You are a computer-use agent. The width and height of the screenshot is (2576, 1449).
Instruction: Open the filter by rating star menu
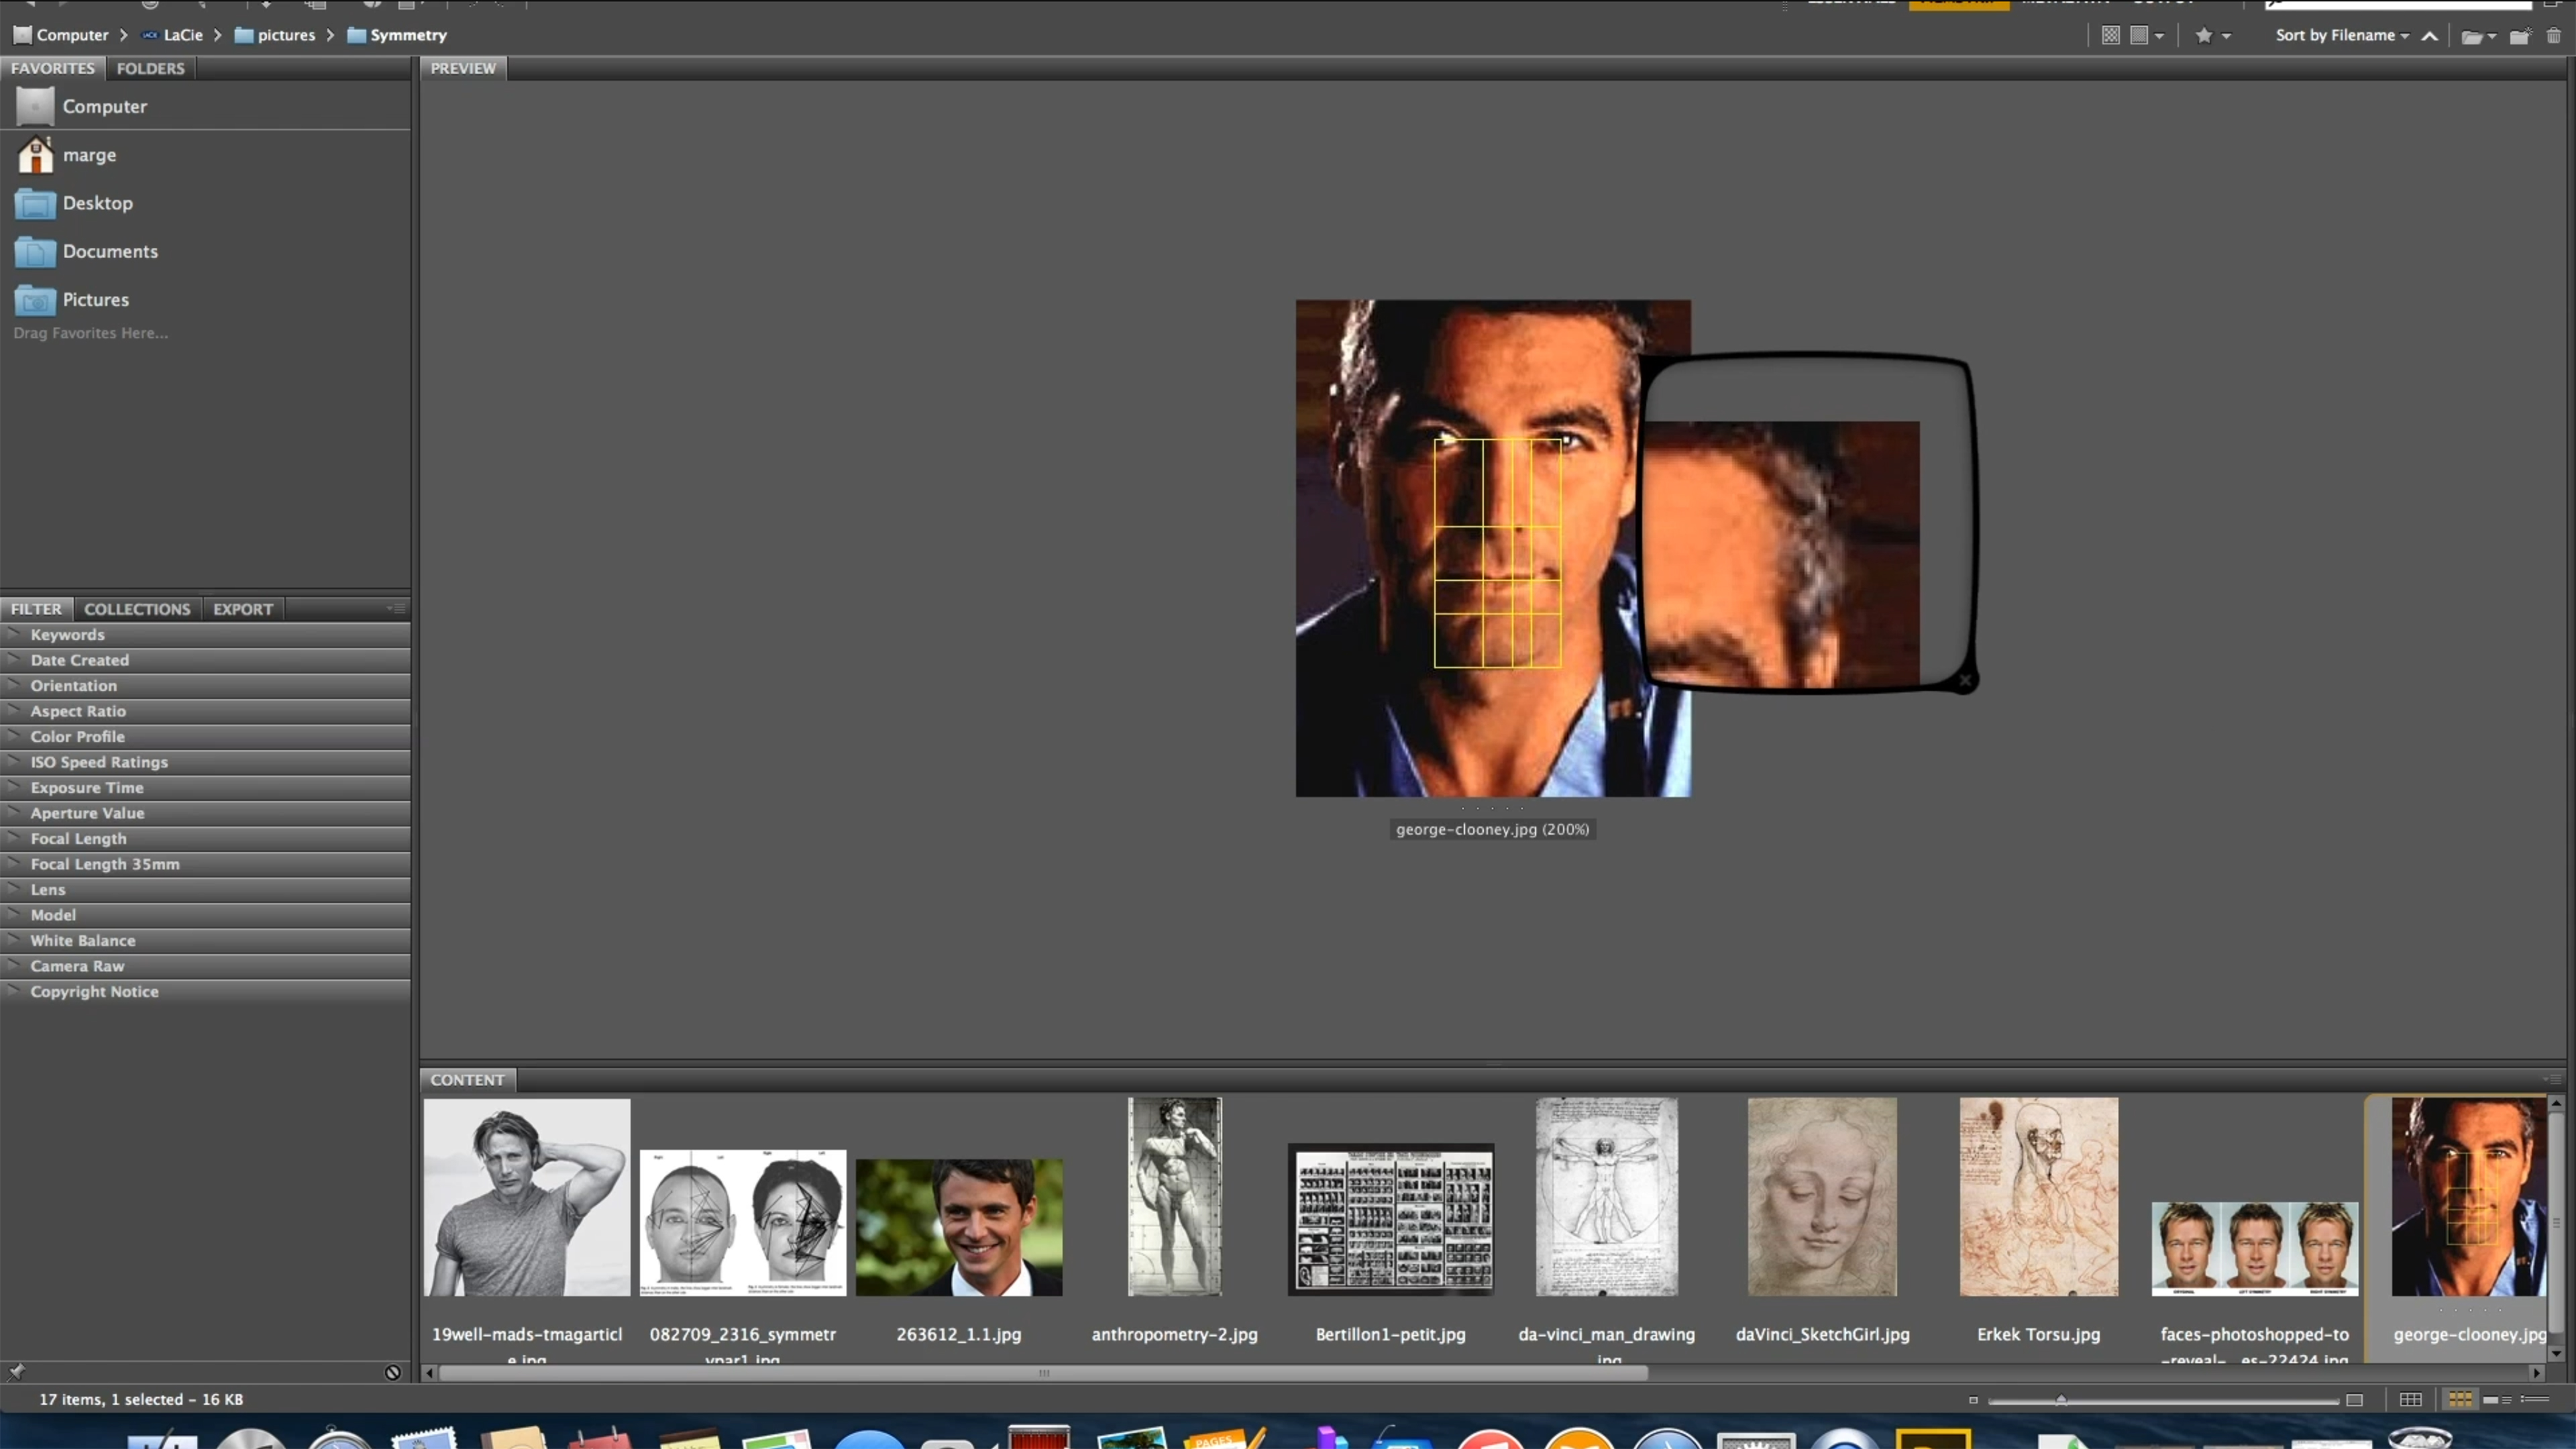[x=2212, y=35]
